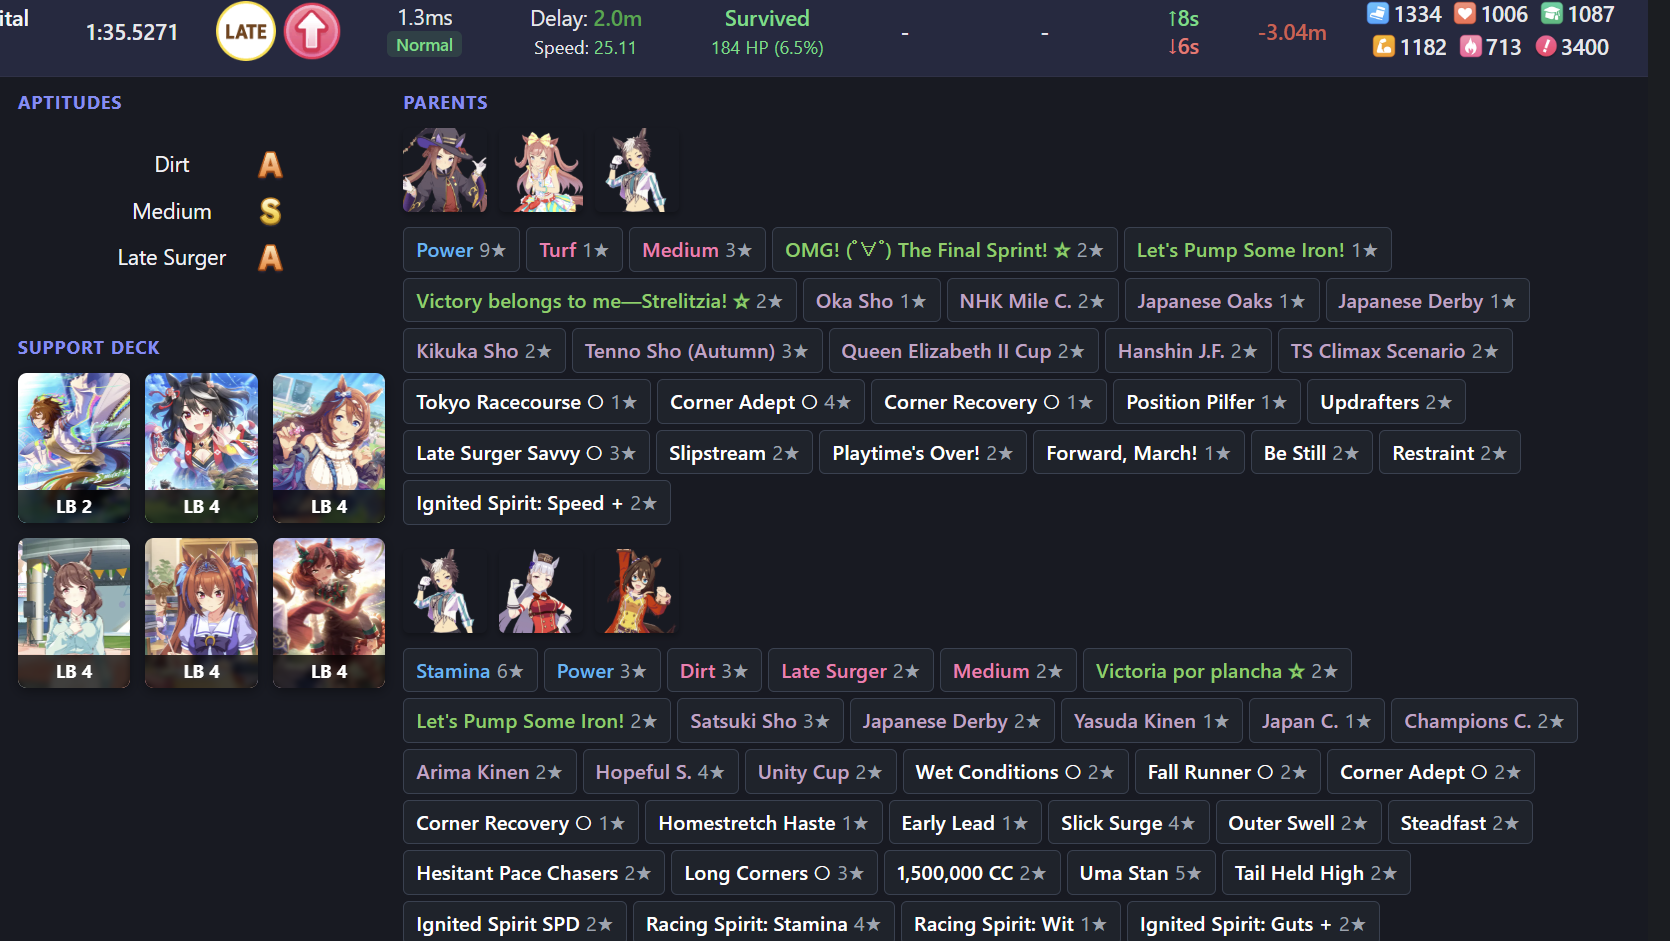Open the black-haired character support card
This screenshot has height=941, width=1670.
[x=201, y=448]
